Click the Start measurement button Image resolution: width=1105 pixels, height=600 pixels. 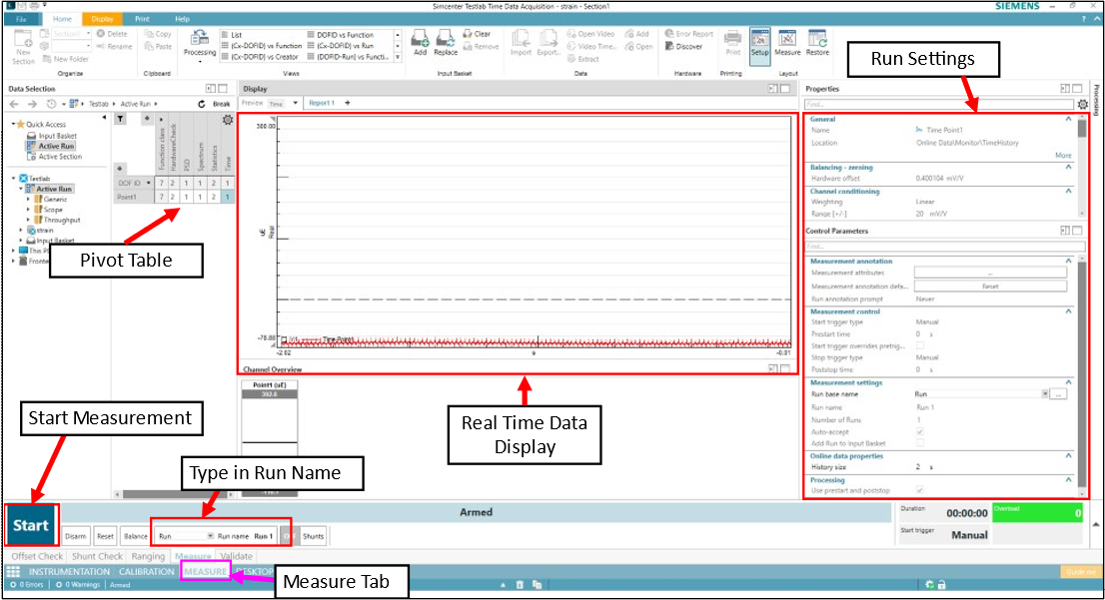click(31, 525)
